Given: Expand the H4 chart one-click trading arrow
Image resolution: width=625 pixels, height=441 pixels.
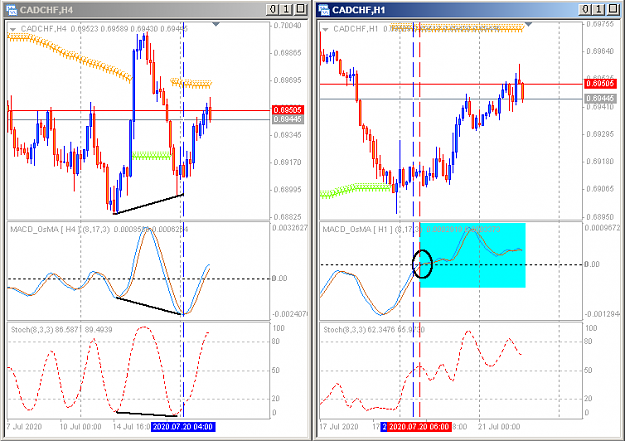Looking at the screenshot, I should click(x=13, y=29).
